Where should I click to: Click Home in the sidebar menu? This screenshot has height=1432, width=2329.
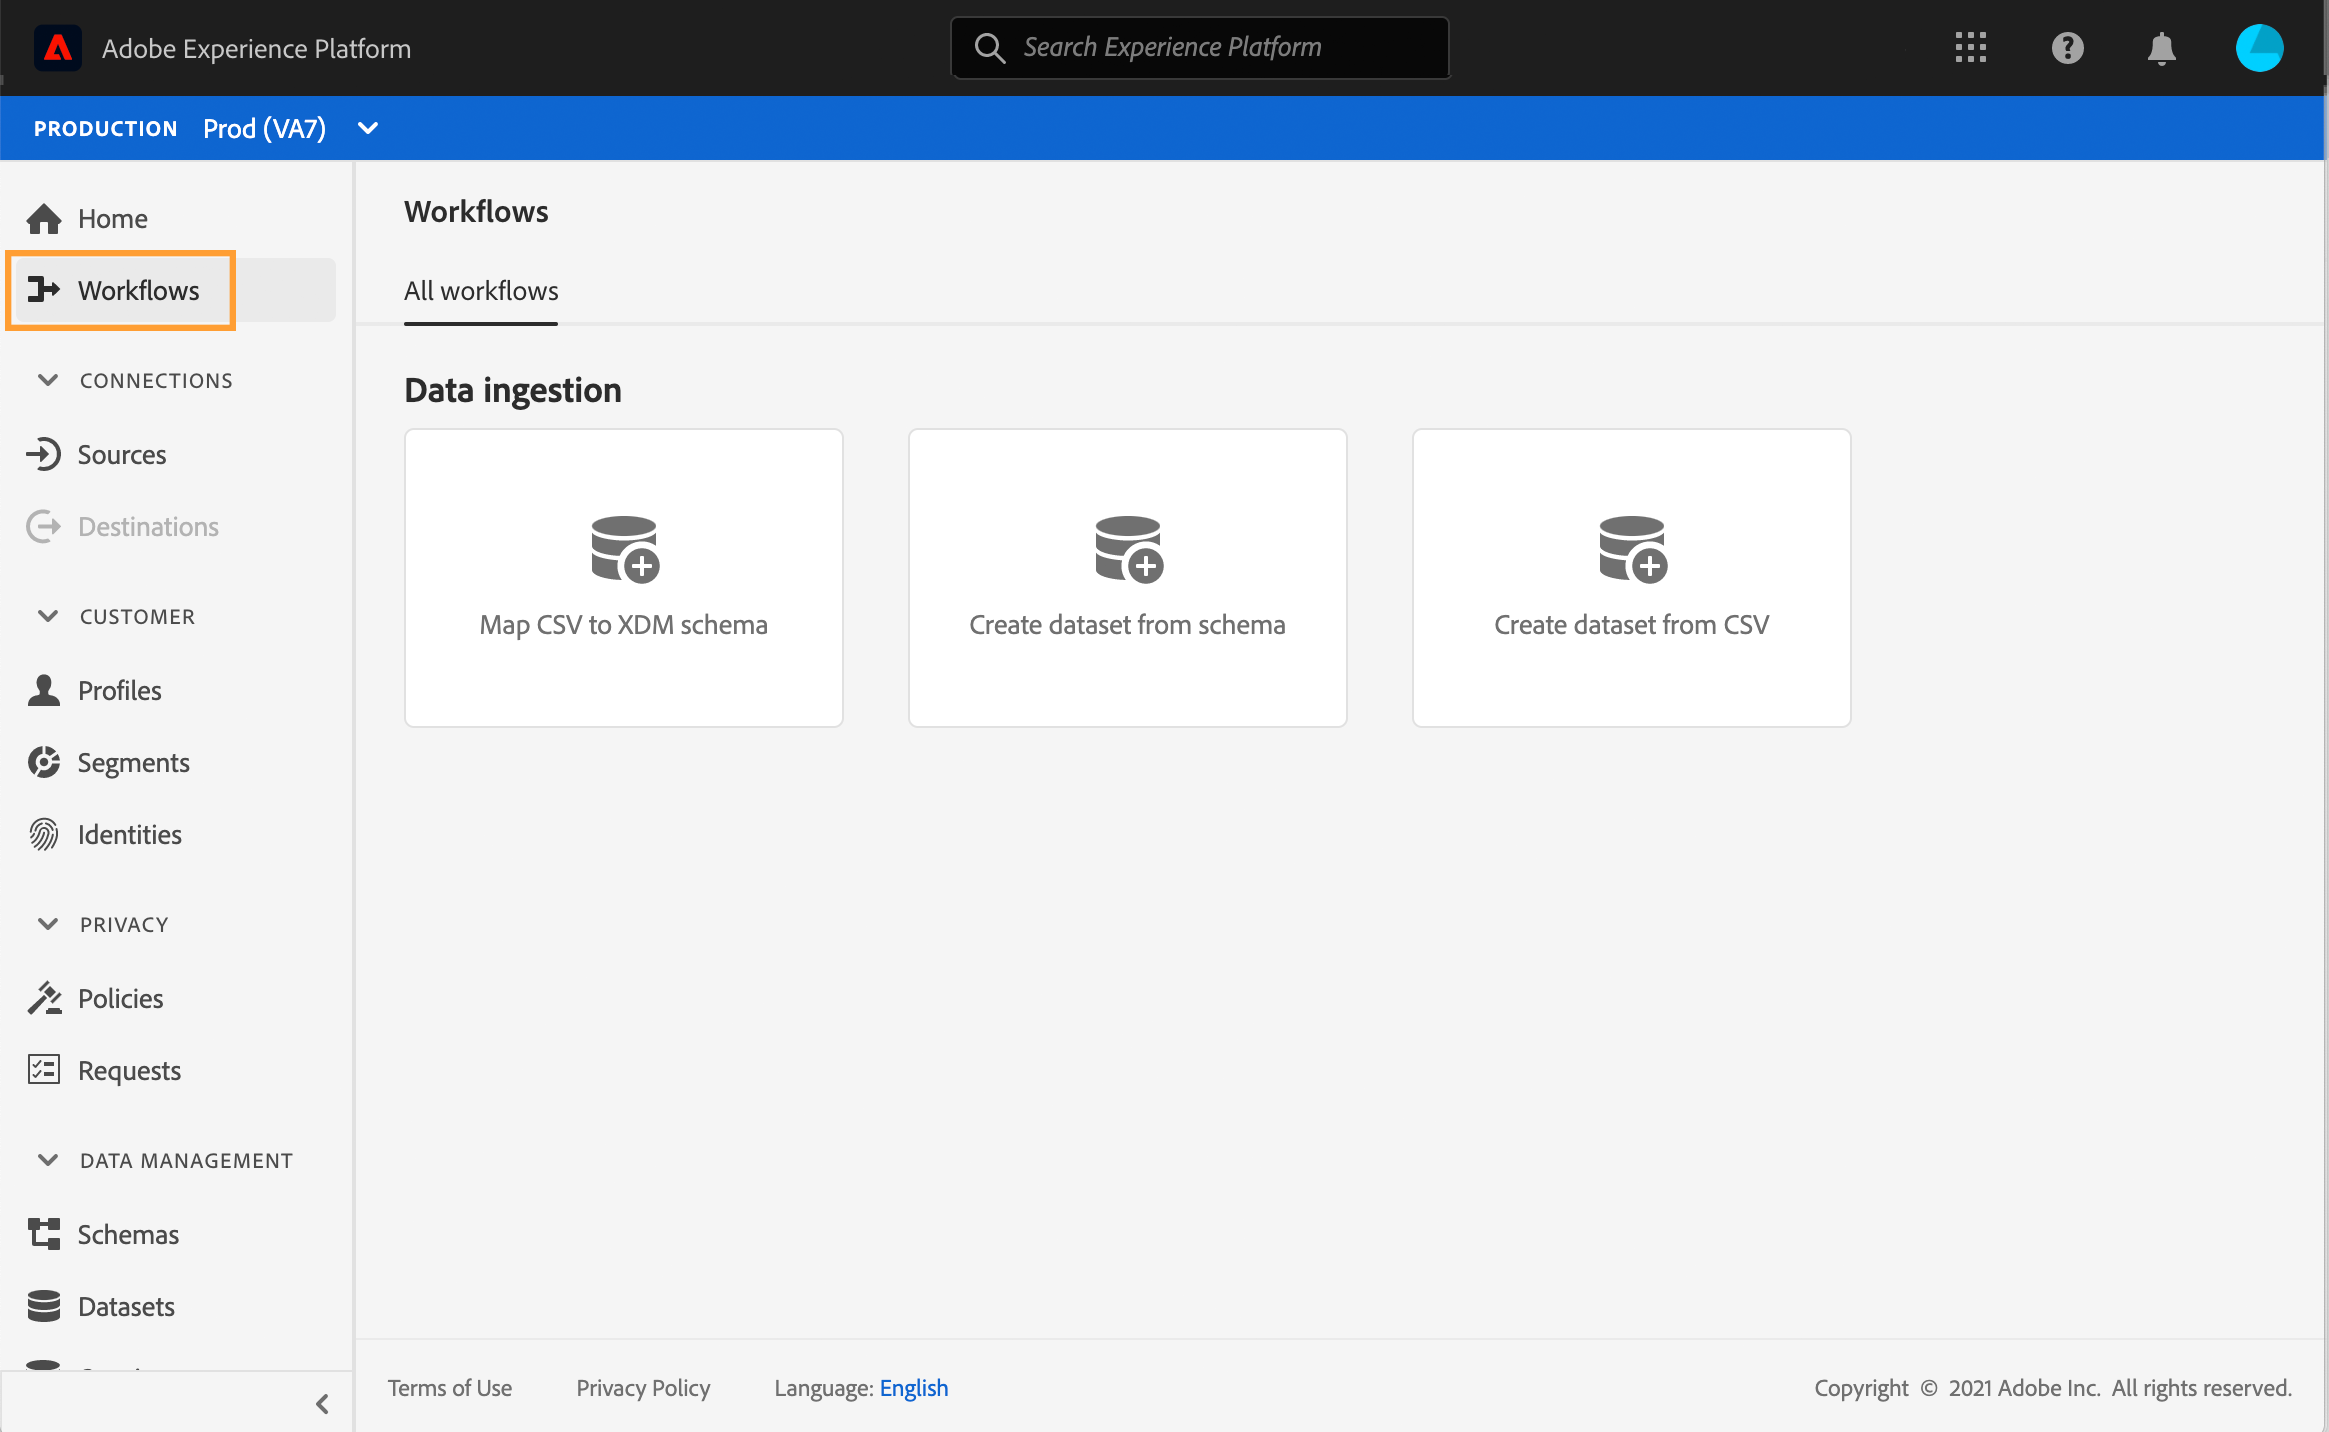112,219
